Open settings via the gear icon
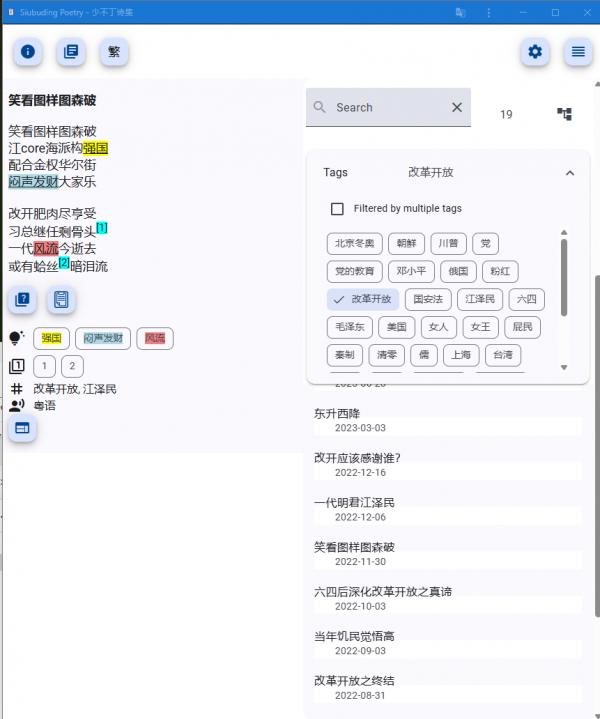Image resolution: width=600 pixels, height=719 pixels. [535, 52]
